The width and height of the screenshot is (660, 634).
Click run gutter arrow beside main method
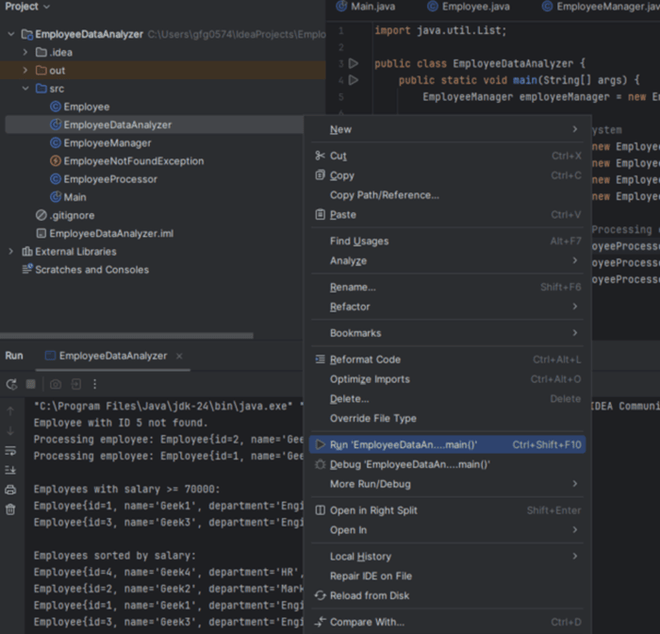pos(353,79)
